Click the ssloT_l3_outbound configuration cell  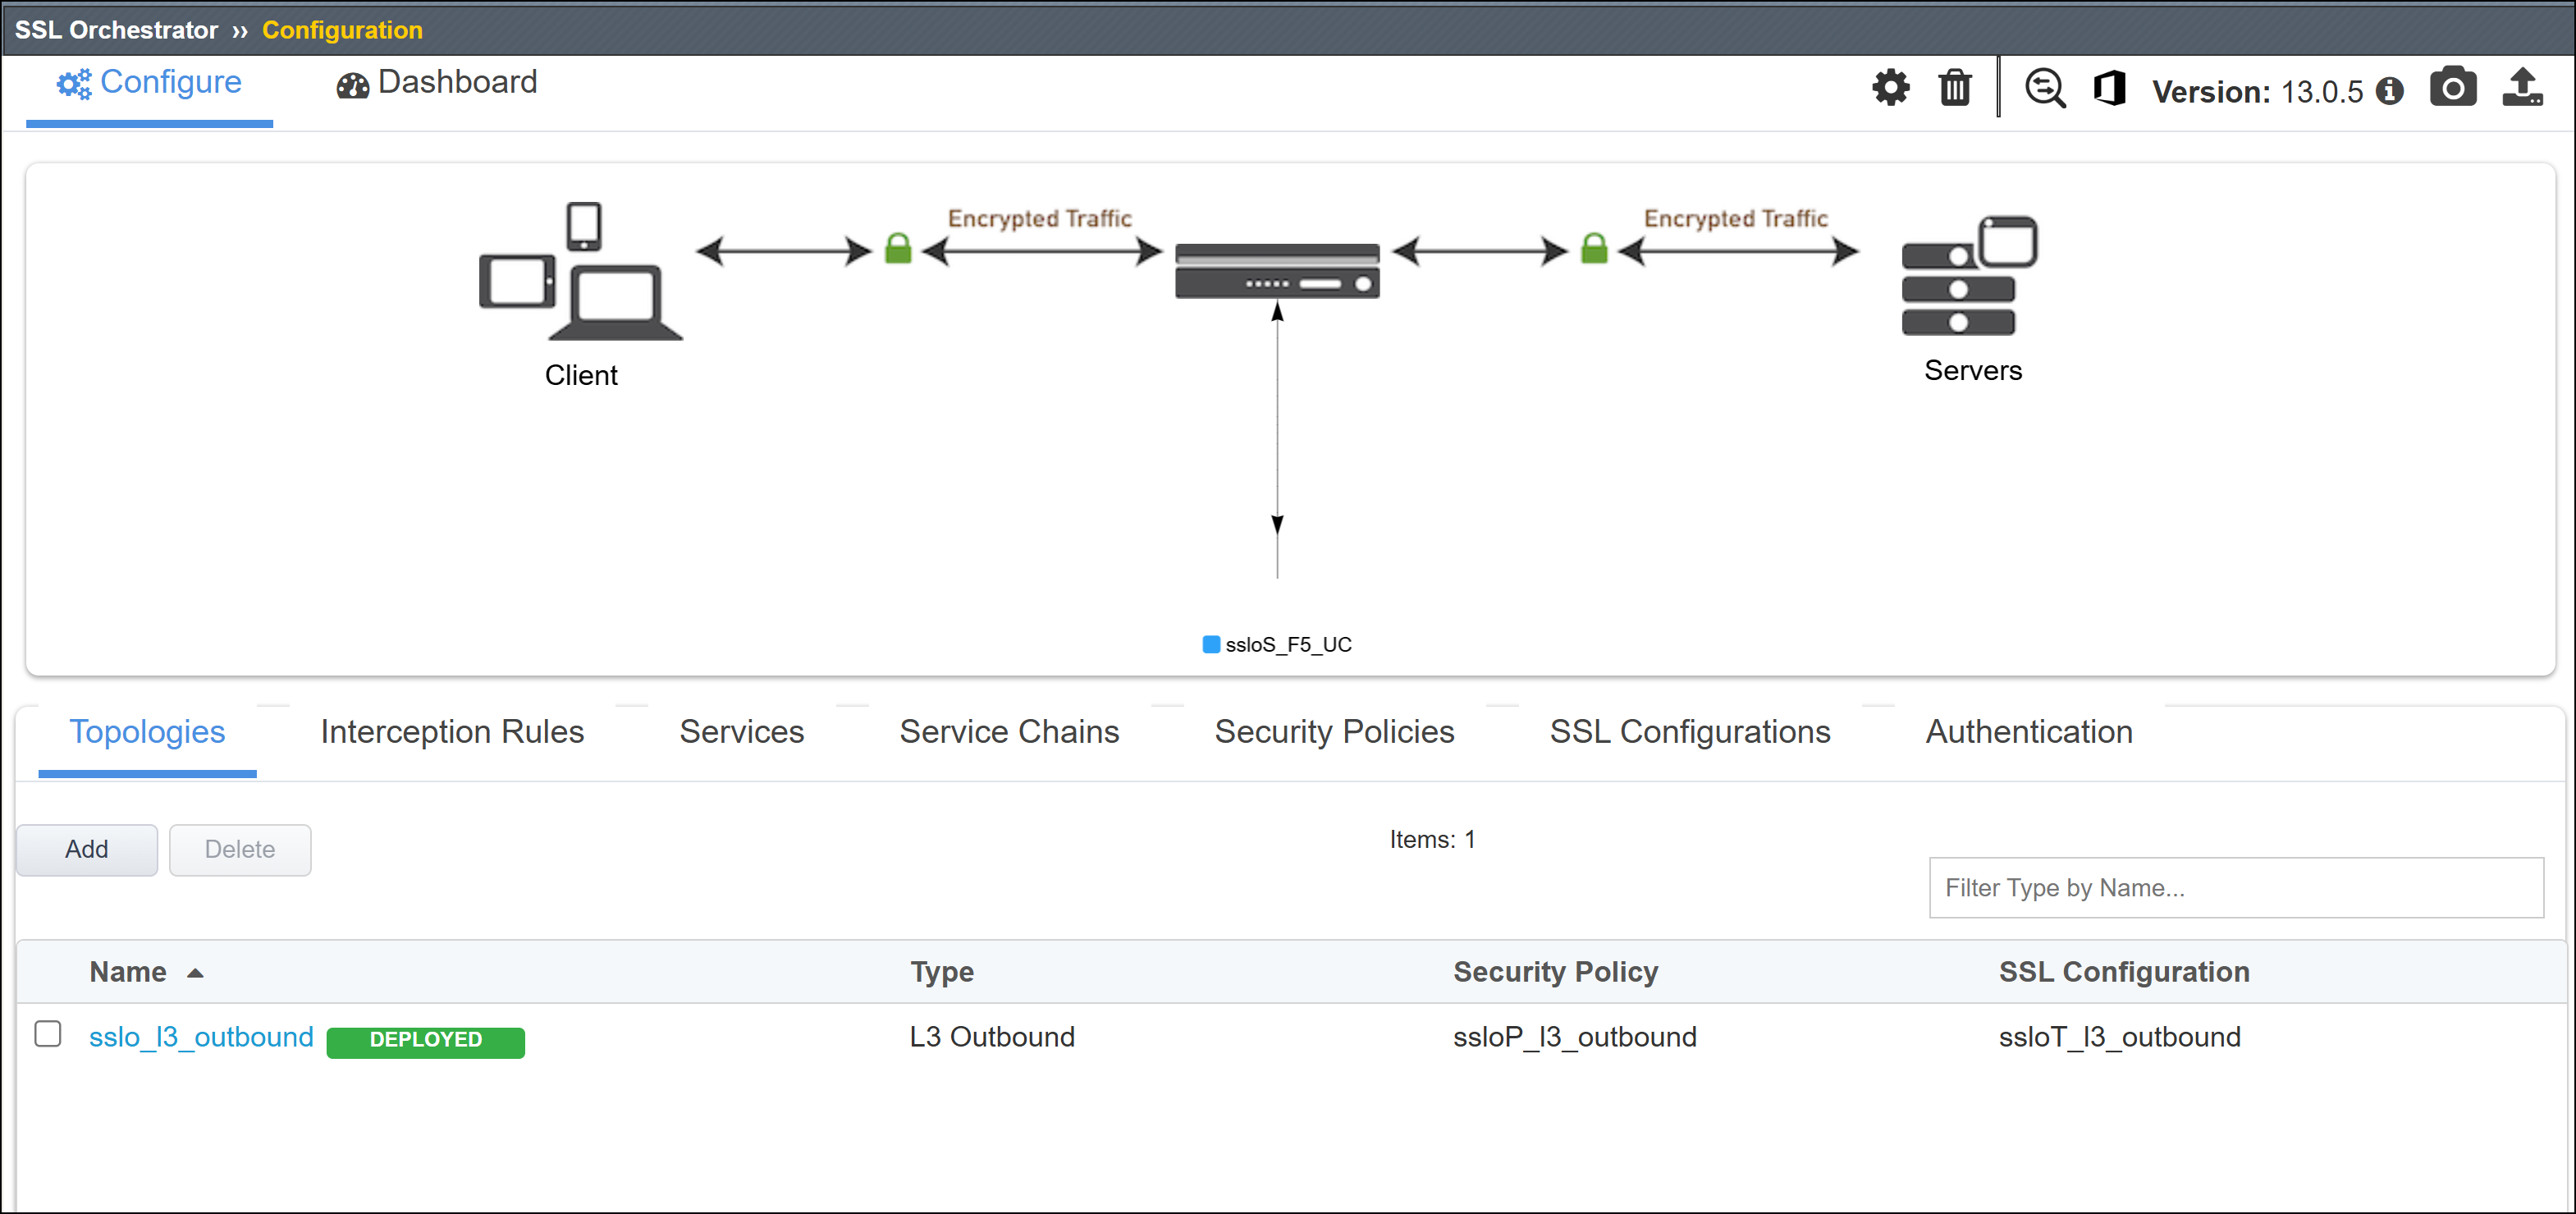pos(2119,1037)
